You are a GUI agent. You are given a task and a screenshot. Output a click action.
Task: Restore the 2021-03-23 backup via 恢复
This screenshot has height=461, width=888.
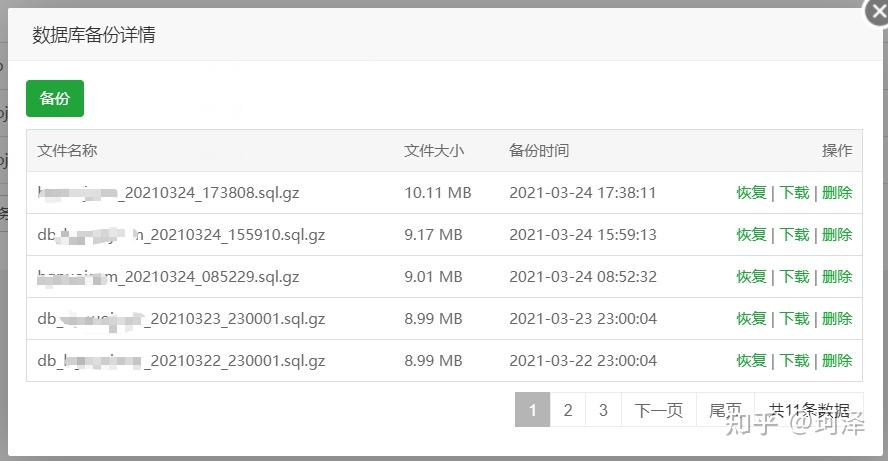click(751, 319)
